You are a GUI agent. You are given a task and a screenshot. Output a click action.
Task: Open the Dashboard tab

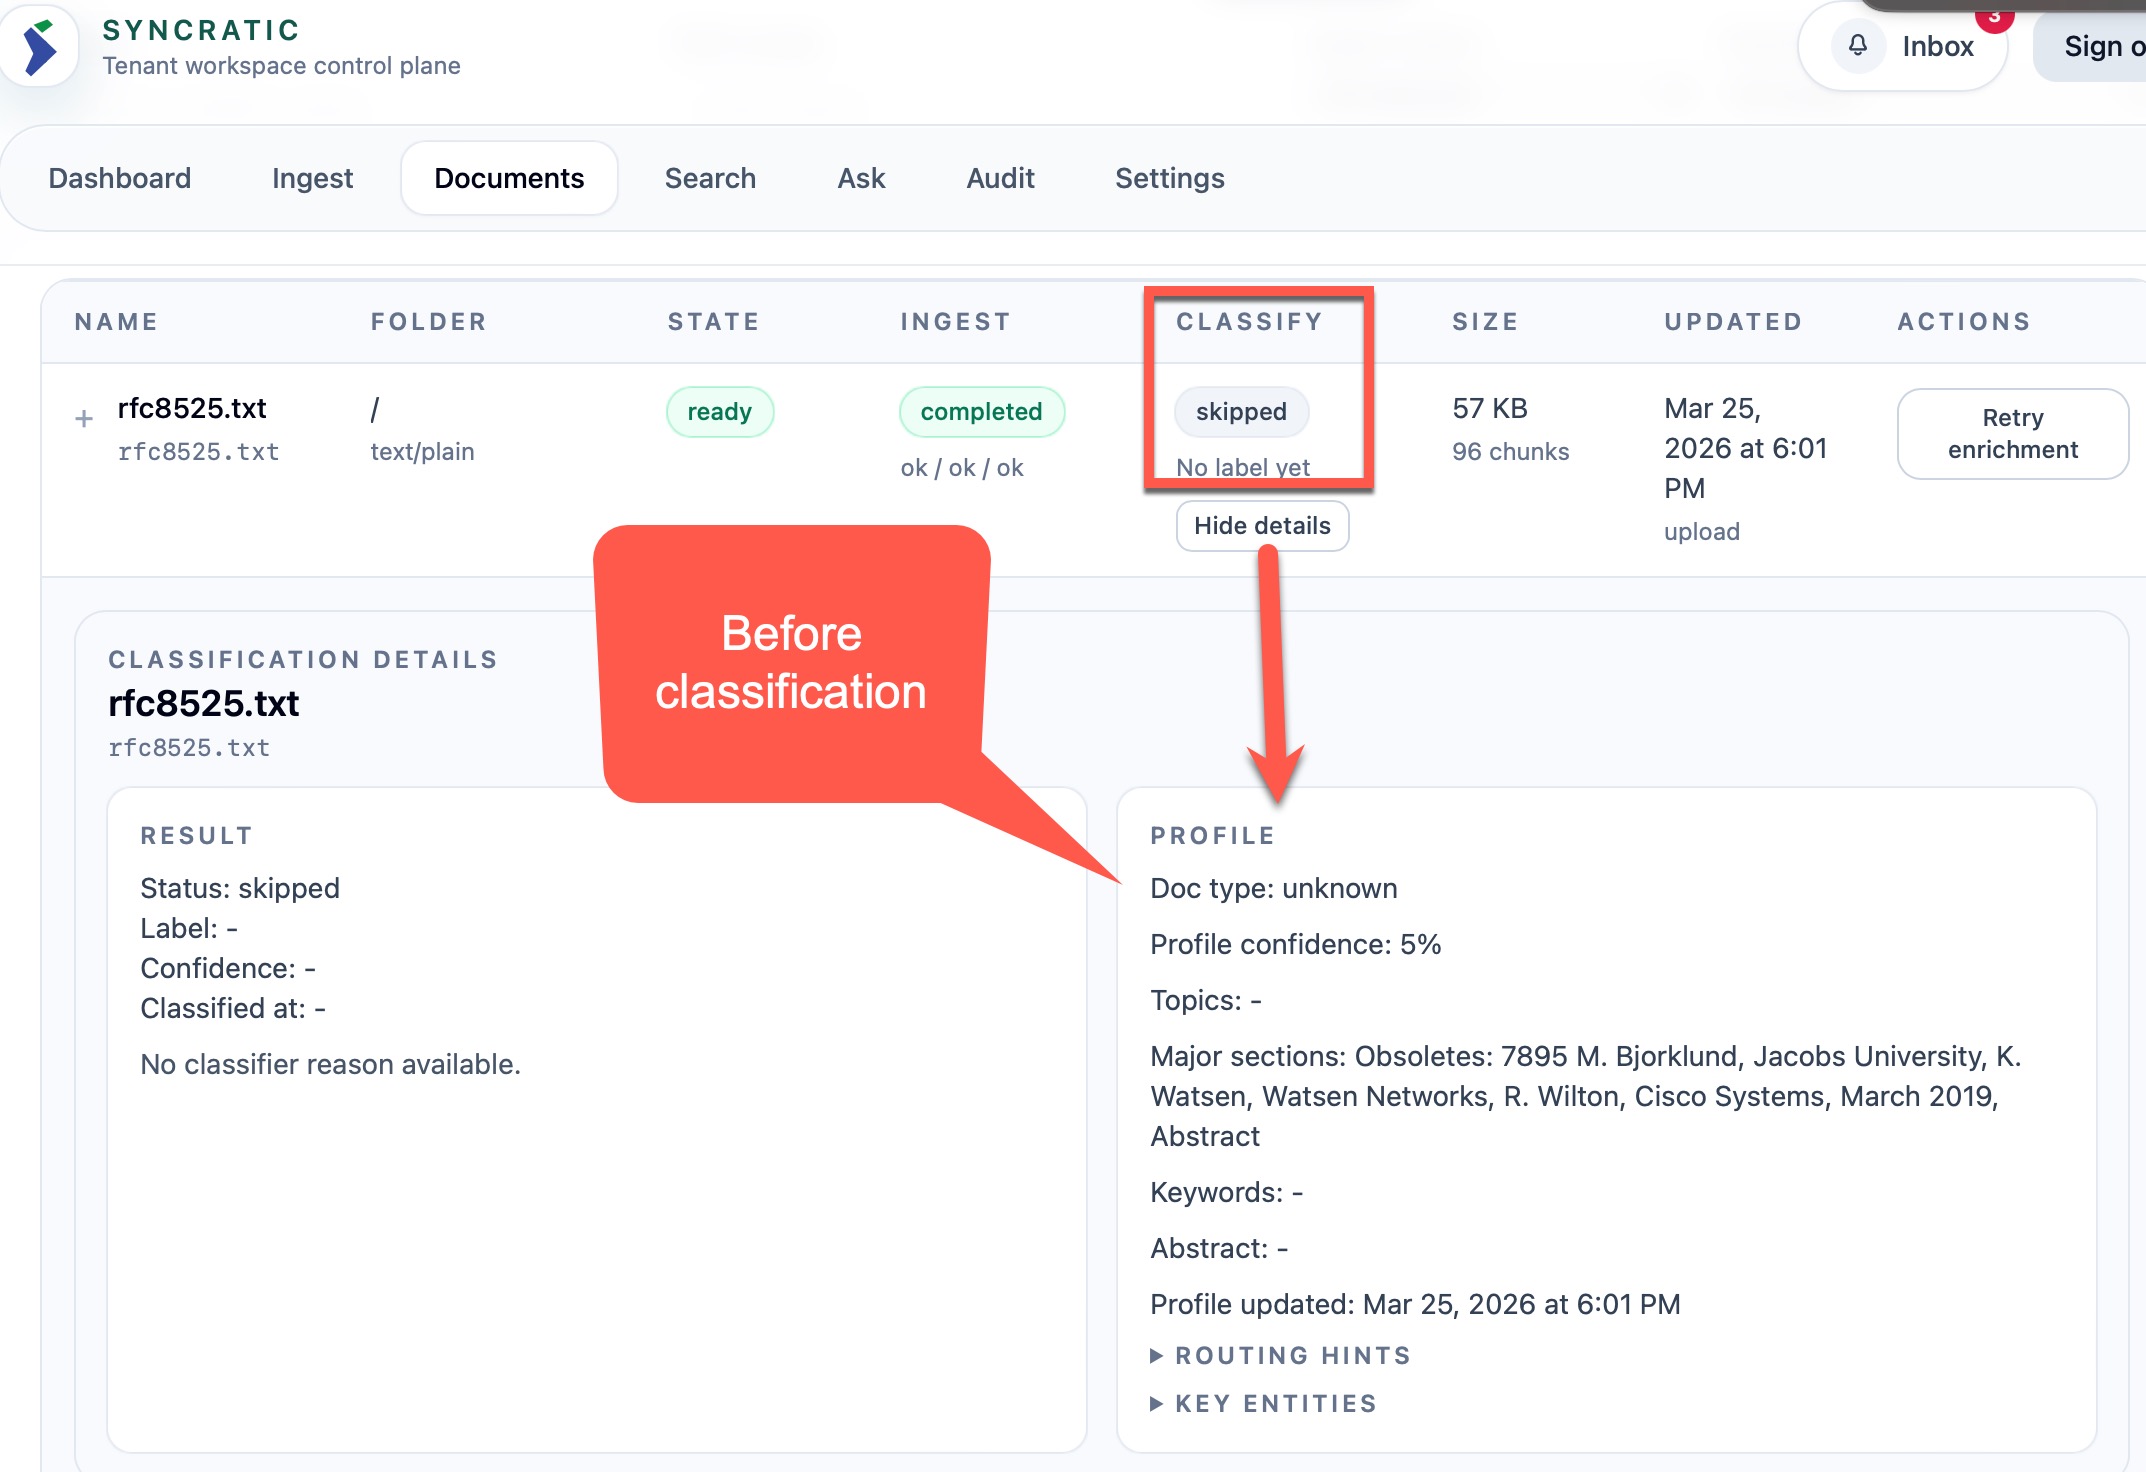click(x=119, y=178)
